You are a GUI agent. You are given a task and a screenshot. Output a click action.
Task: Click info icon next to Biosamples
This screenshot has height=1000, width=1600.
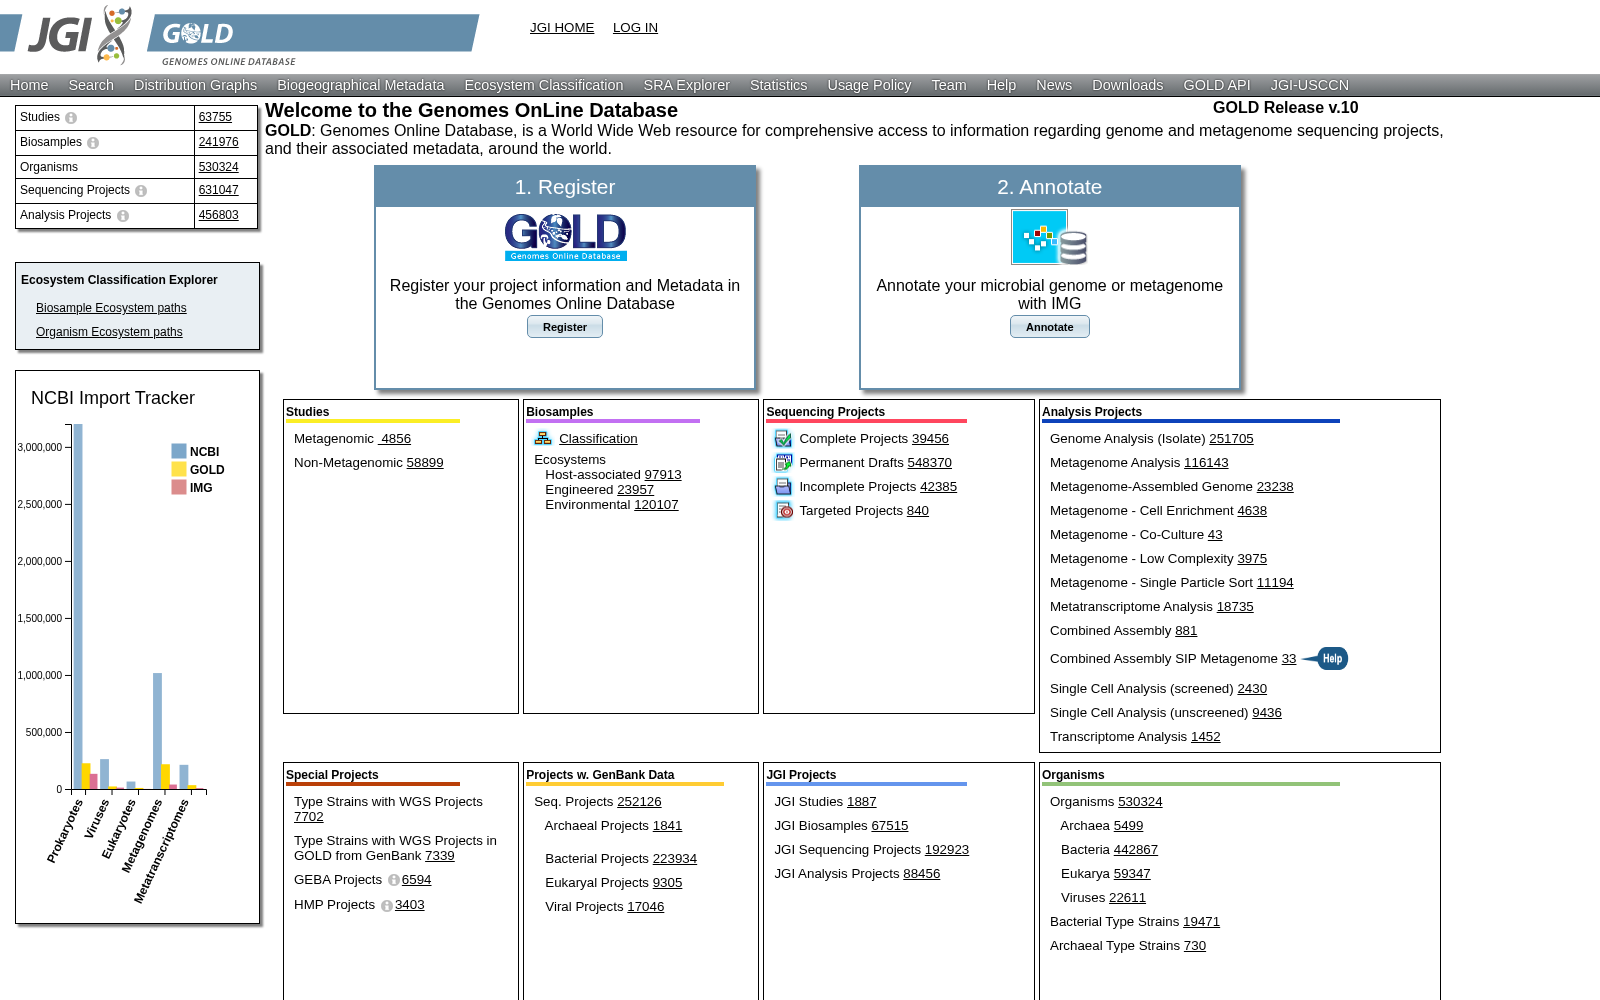(93, 143)
